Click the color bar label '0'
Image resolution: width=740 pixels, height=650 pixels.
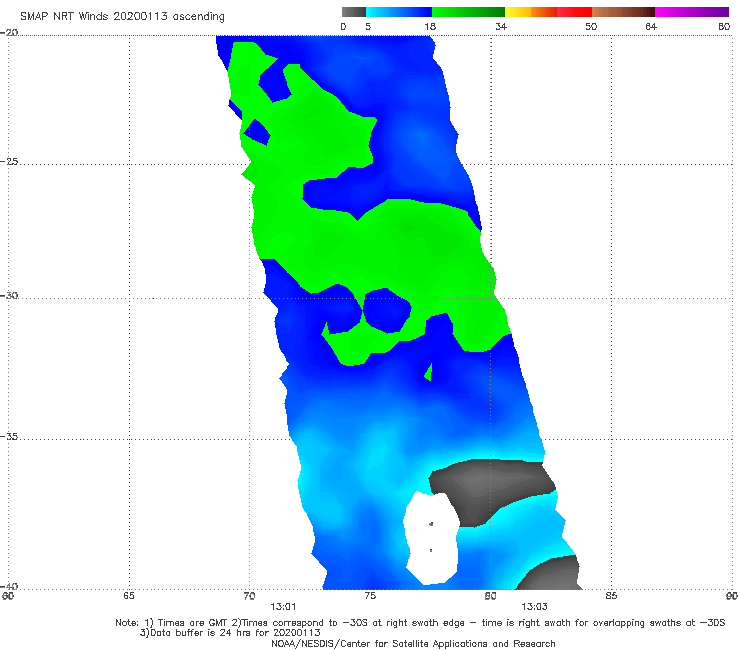(343, 27)
